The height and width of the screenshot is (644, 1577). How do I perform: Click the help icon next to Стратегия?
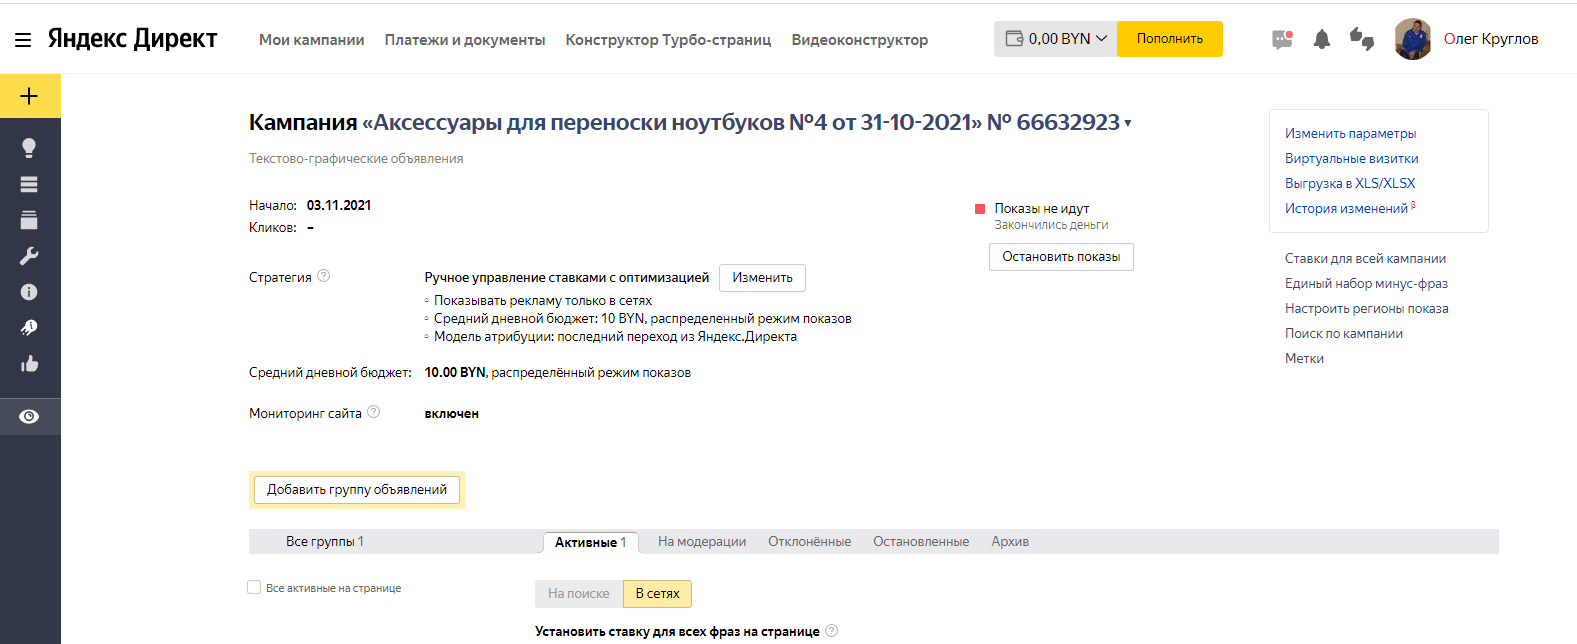pos(324,276)
